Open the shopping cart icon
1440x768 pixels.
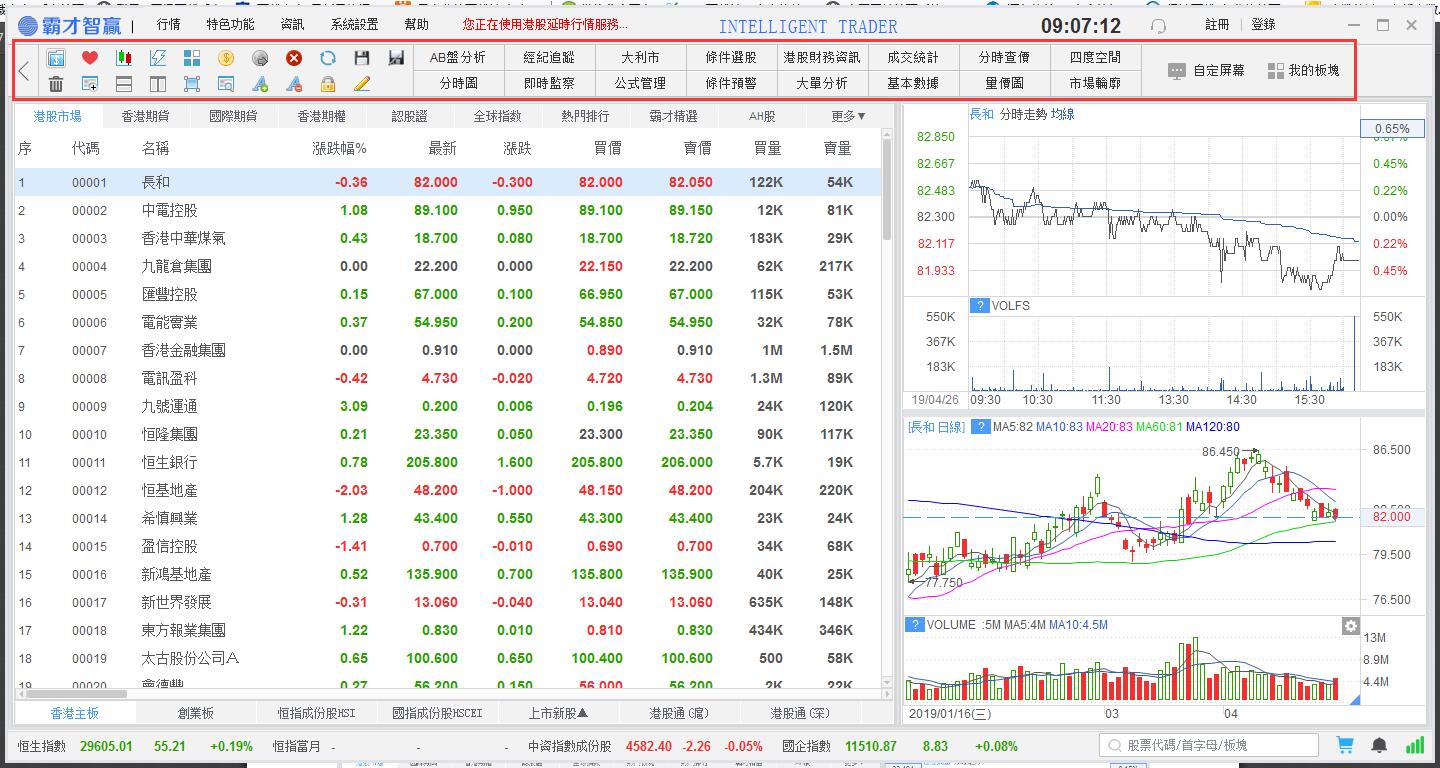(x=1345, y=745)
